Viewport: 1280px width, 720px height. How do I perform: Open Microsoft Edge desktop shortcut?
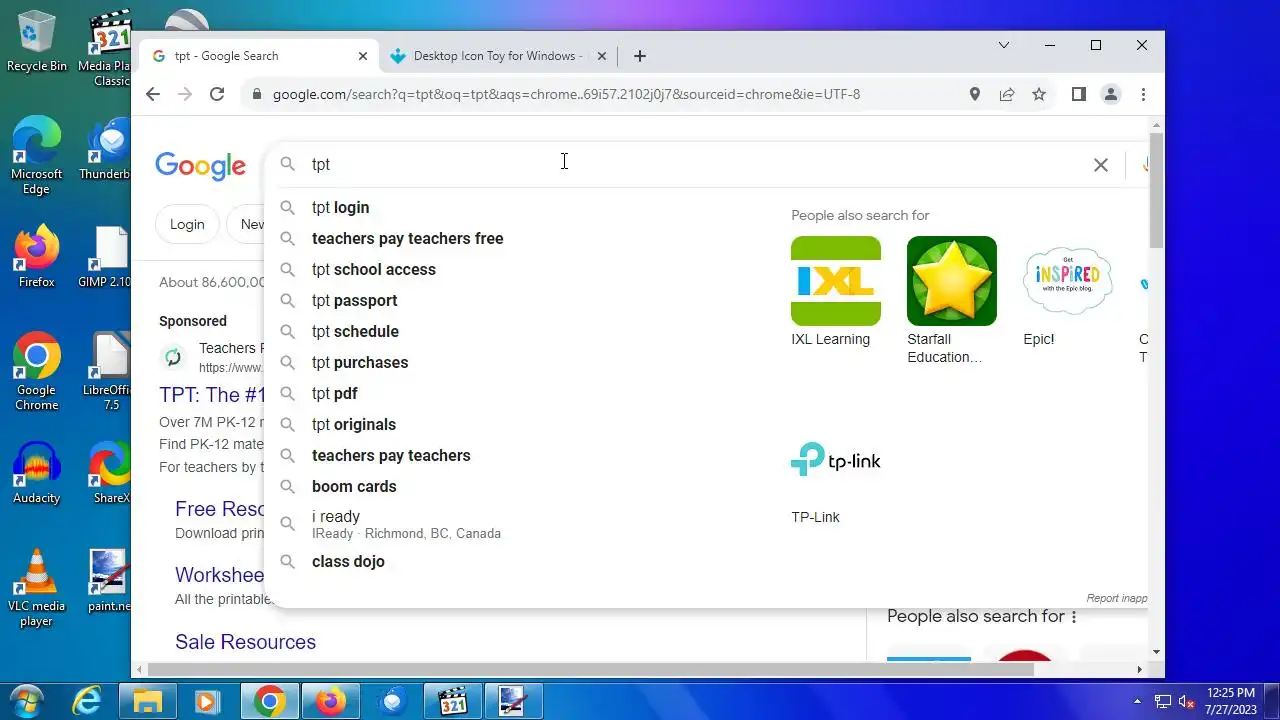(37, 155)
